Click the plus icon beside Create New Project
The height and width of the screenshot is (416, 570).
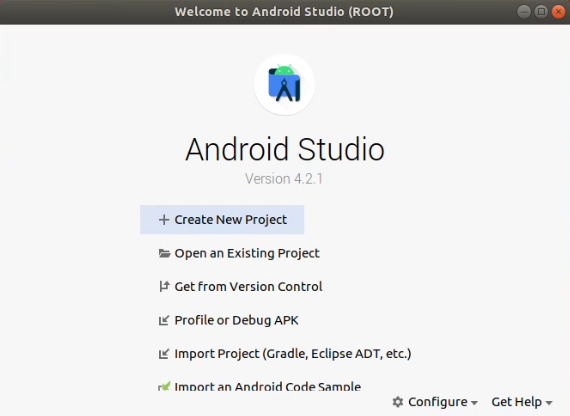click(x=164, y=220)
